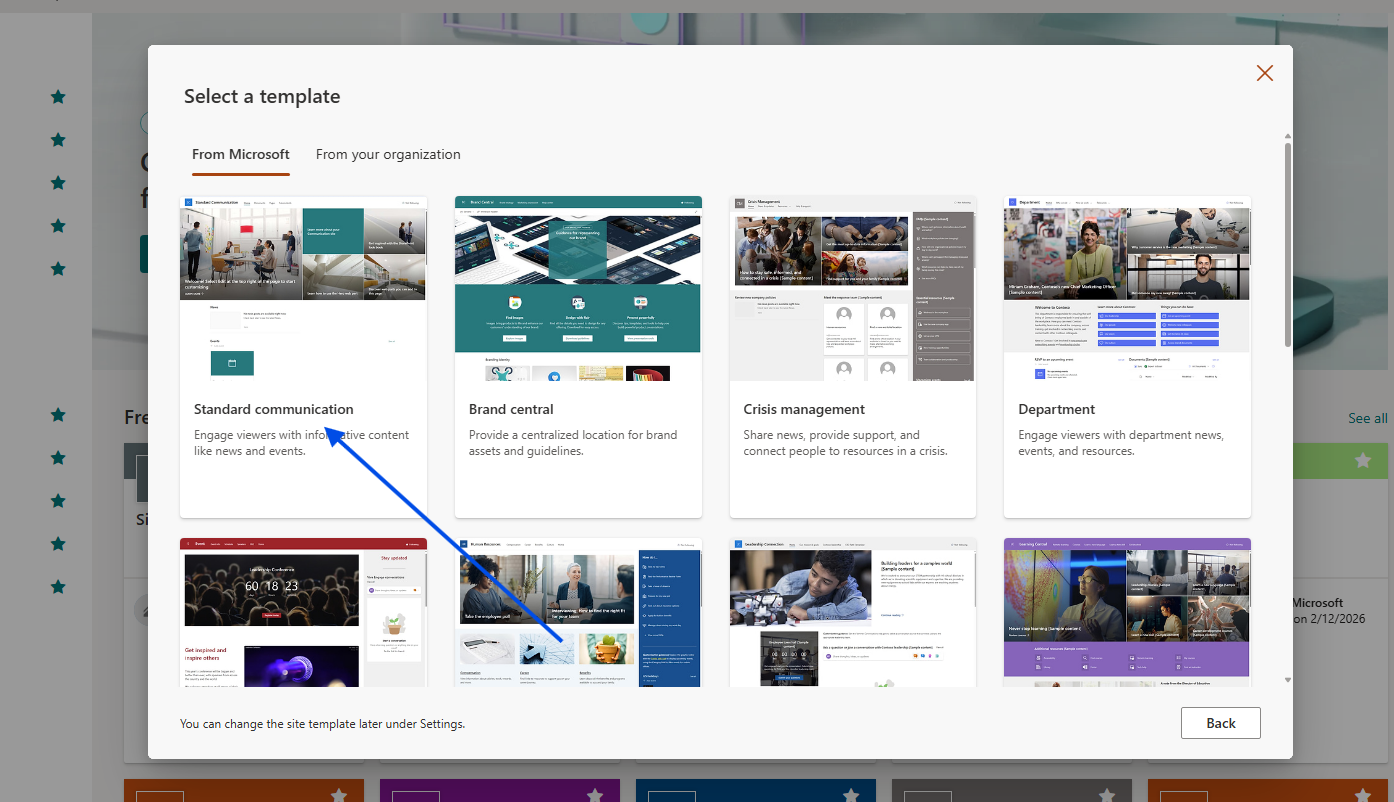Switch to From your organization tab

[x=388, y=154]
